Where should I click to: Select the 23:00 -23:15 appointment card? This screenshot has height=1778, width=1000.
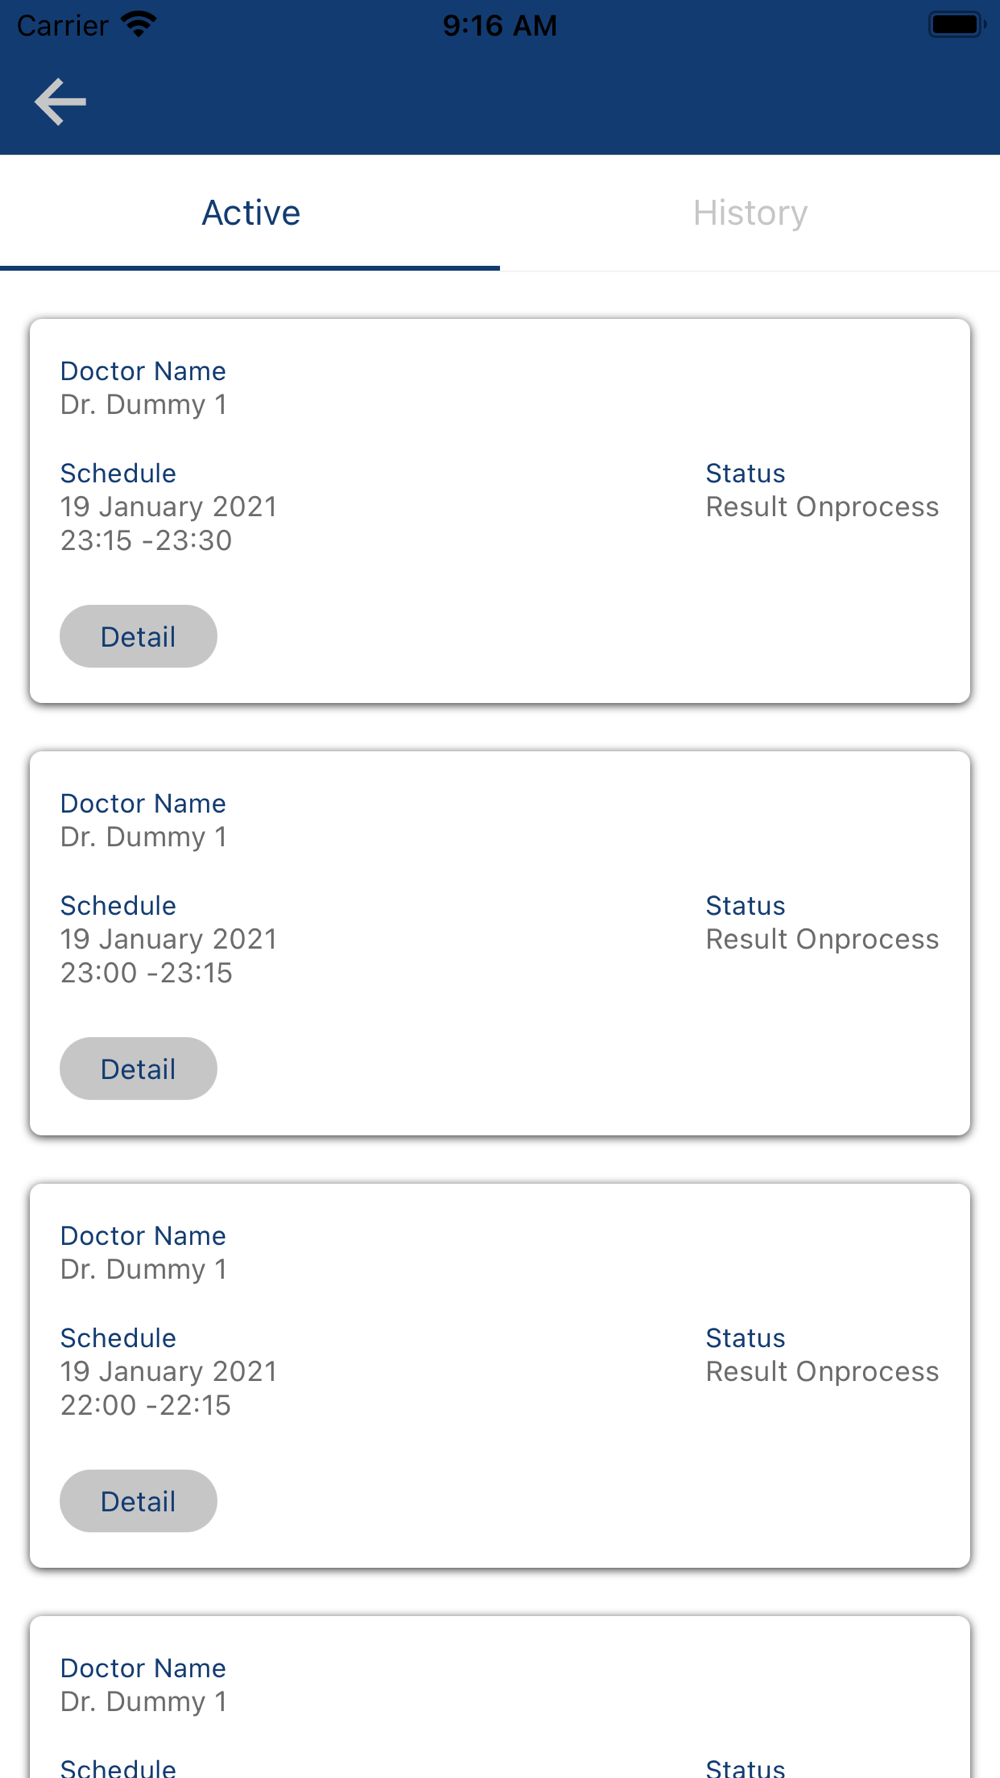point(500,943)
